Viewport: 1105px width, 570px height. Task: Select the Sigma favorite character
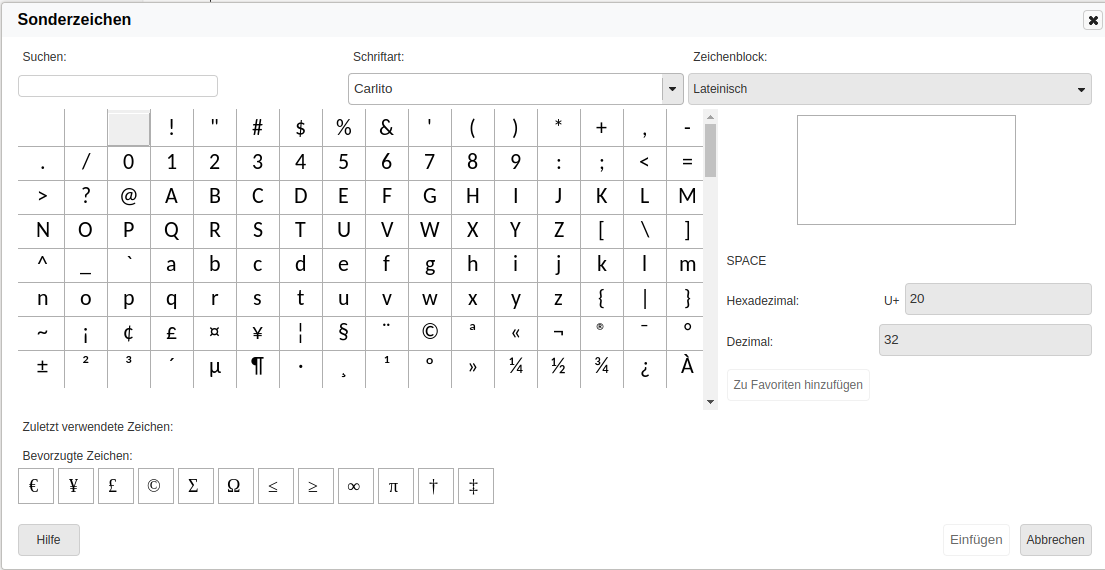[195, 486]
